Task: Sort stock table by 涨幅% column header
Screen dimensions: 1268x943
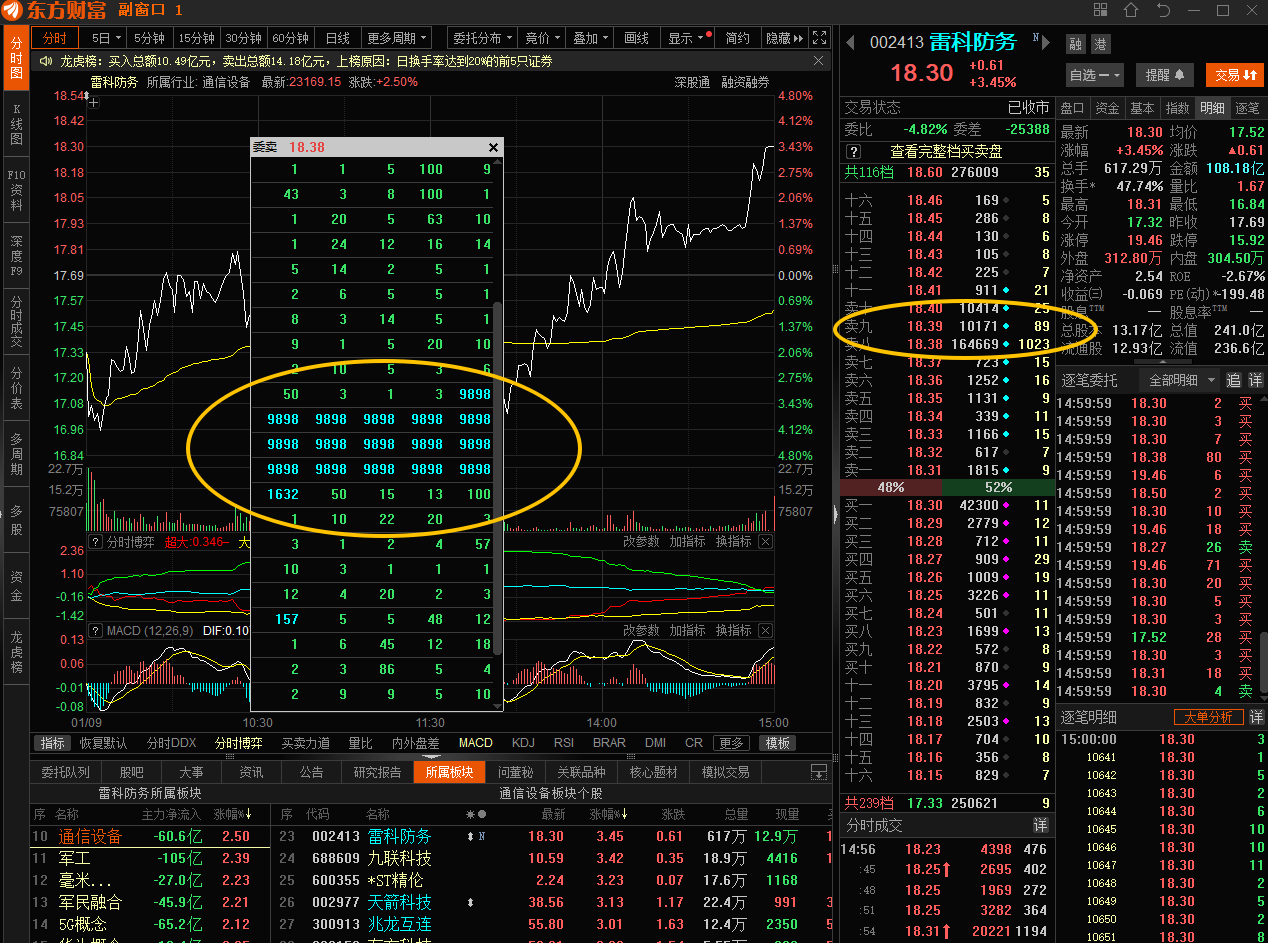Action: click(x=608, y=814)
